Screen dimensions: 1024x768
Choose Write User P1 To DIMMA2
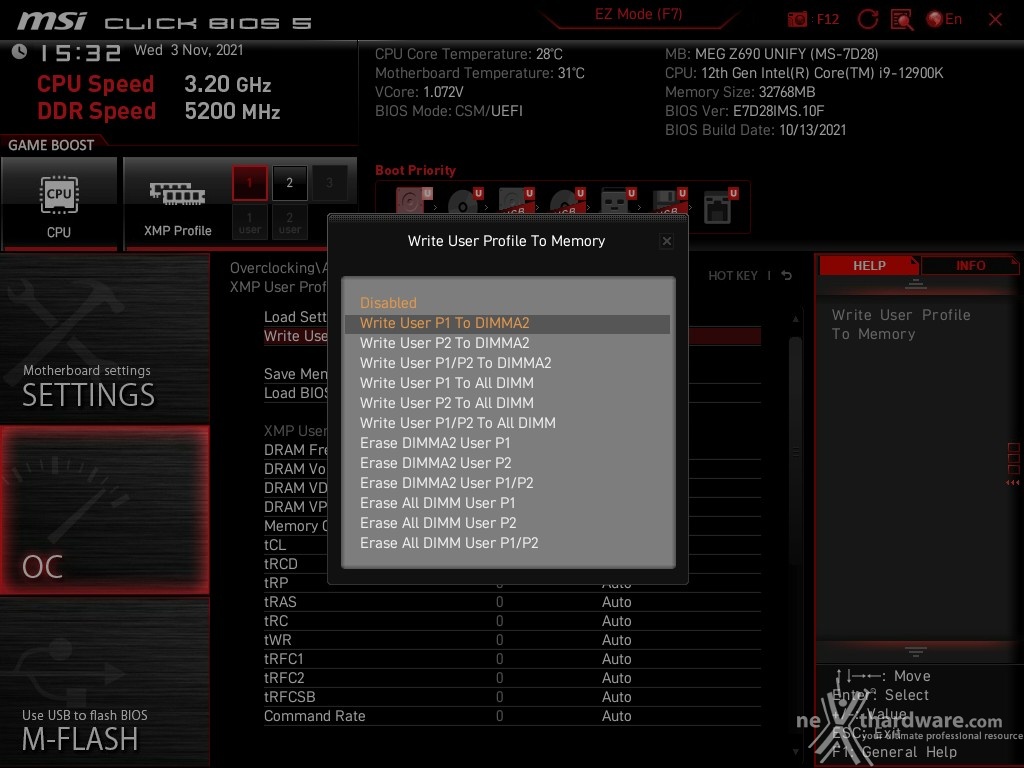pos(507,323)
